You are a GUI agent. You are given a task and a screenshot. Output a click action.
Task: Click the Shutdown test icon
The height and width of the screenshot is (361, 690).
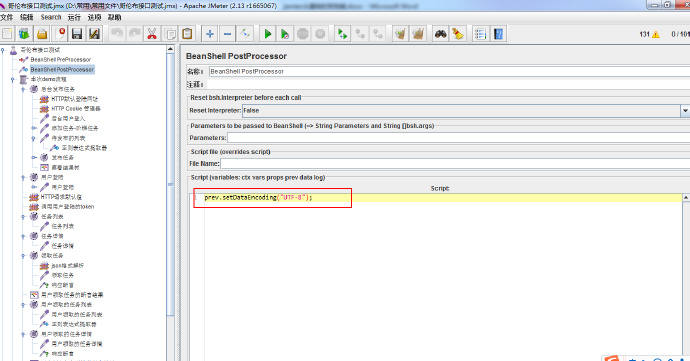[320, 34]
